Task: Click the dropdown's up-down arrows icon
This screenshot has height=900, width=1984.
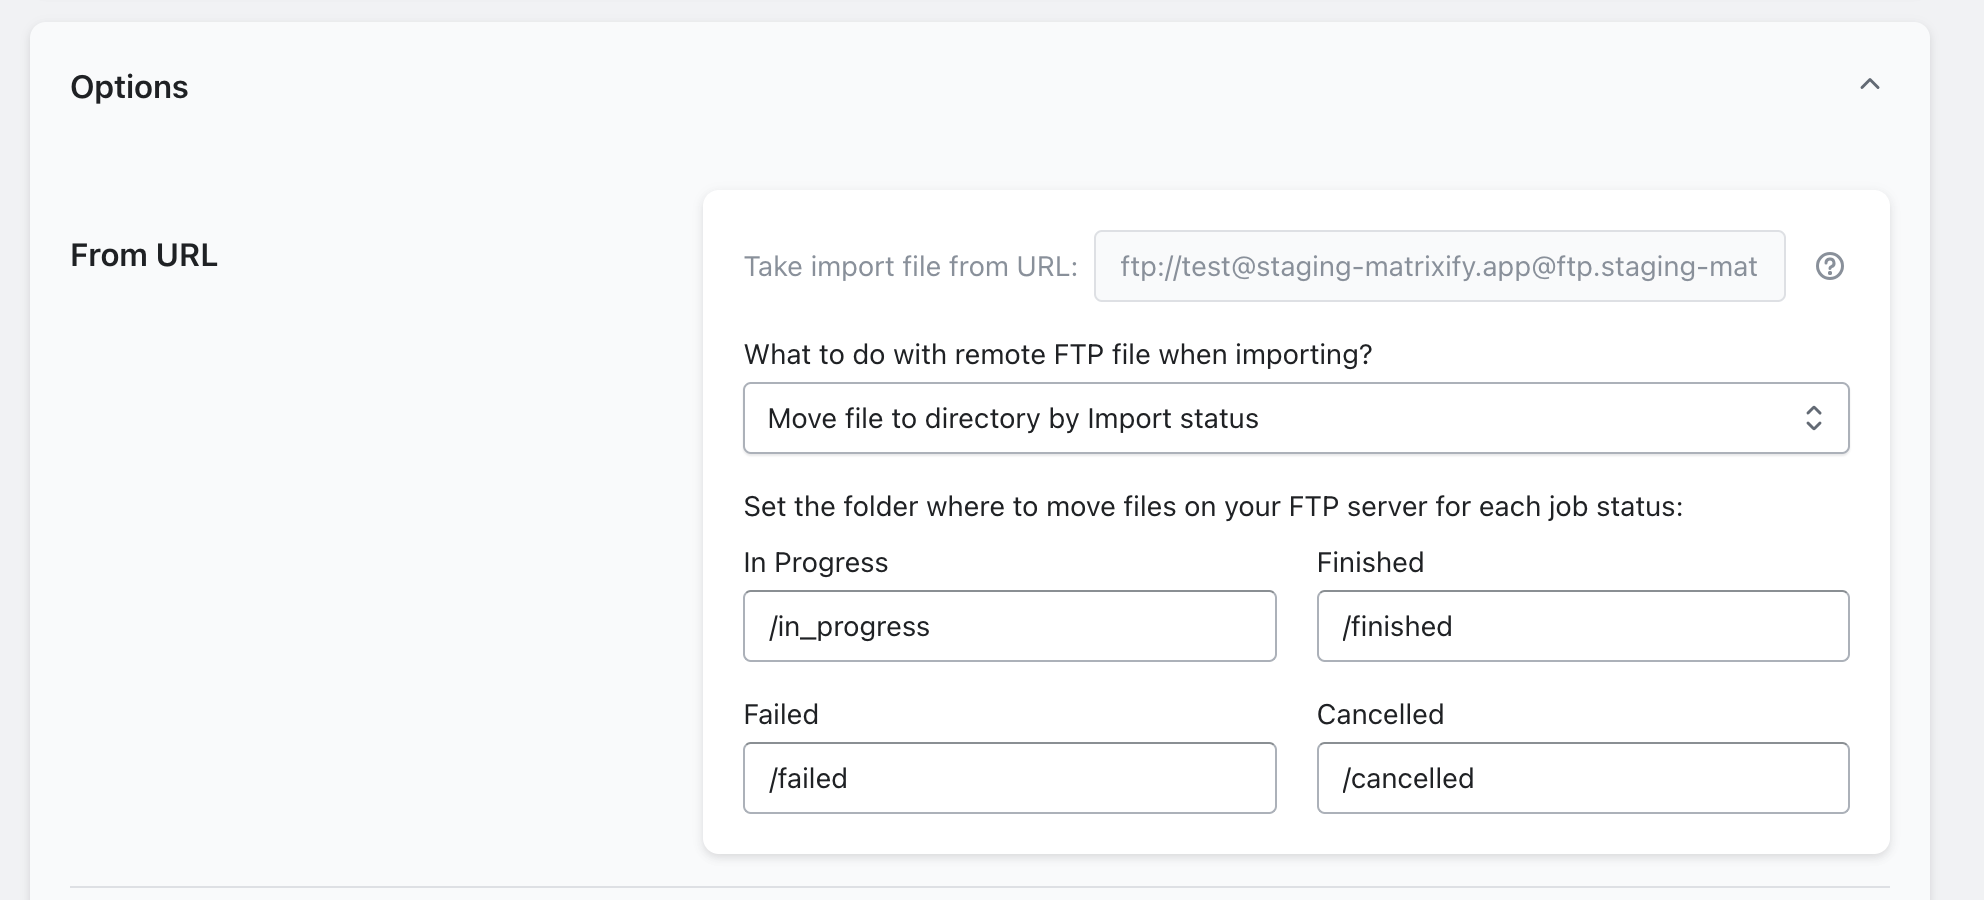Action: [x=1813, y=418]
